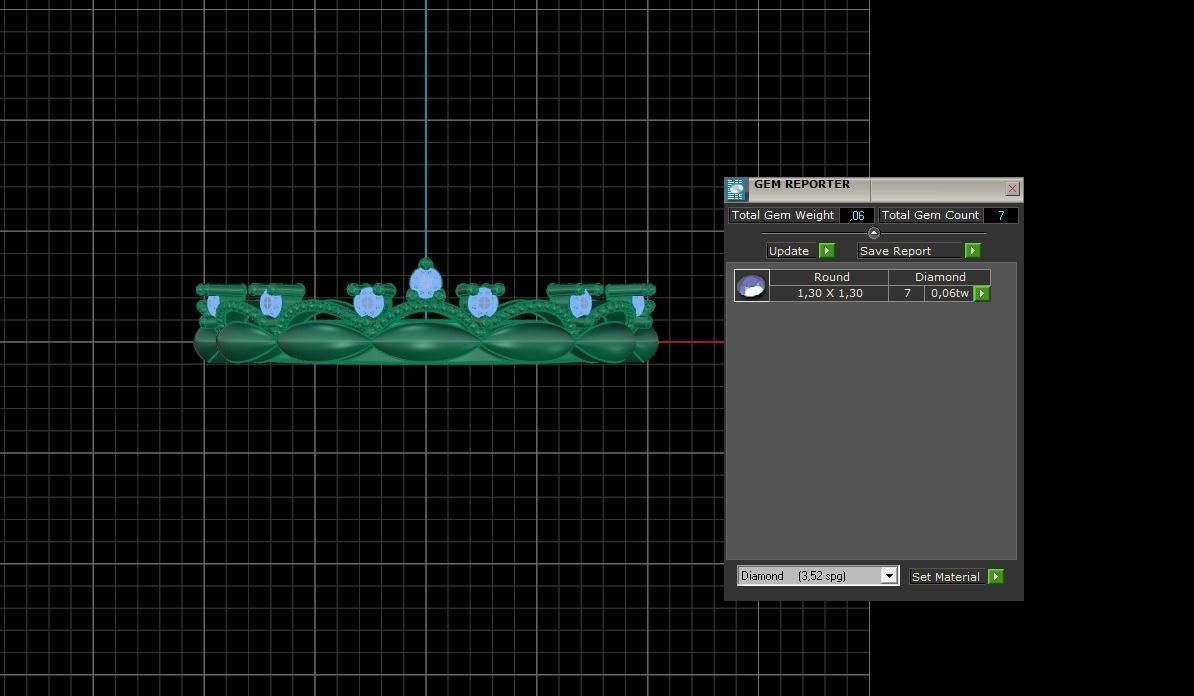Click the Update button

(x=791, y=251)
